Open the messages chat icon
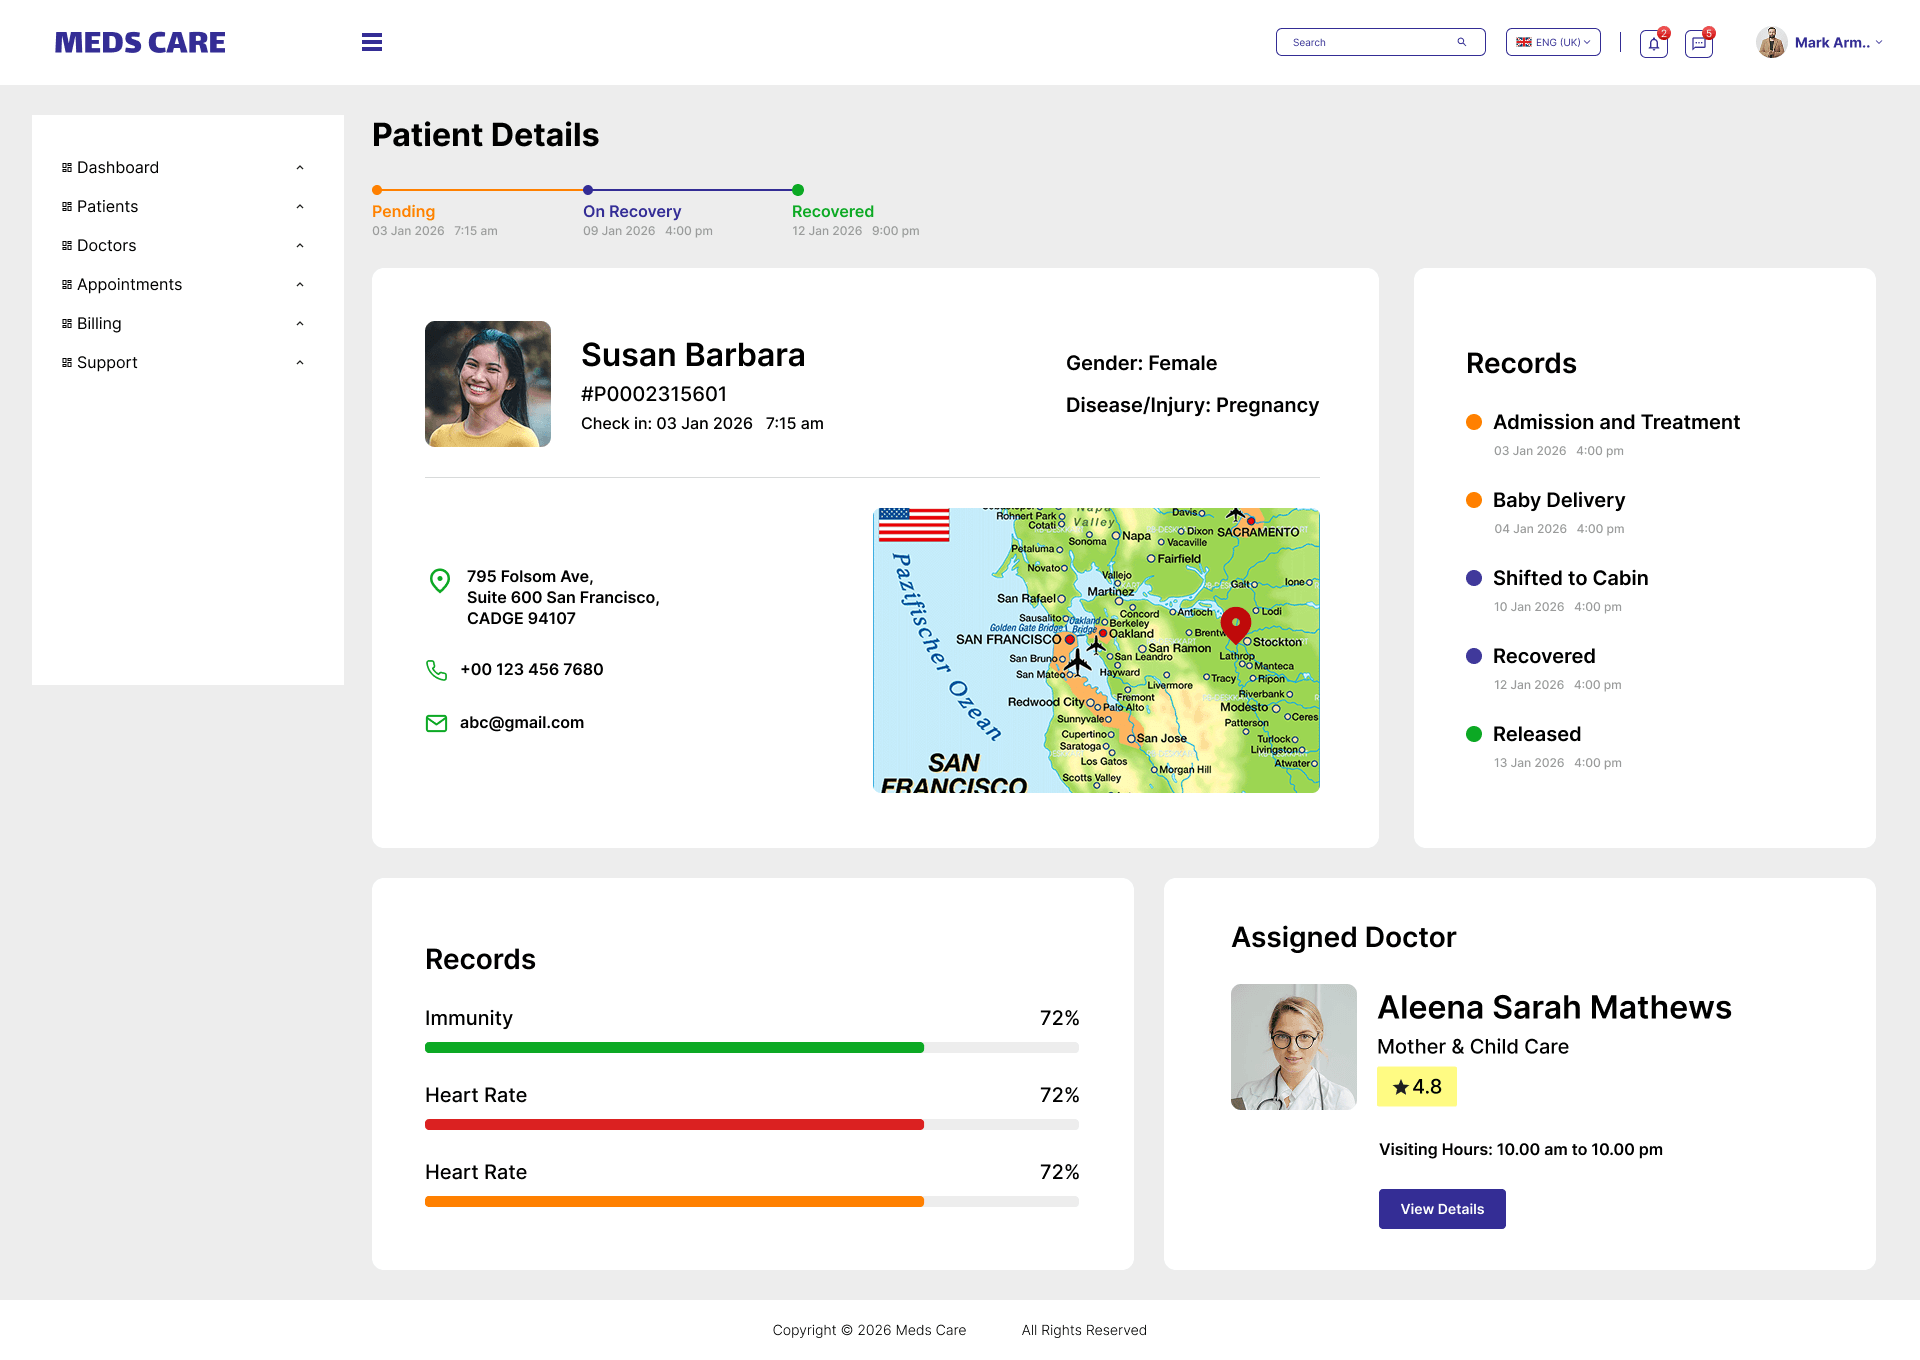This screenshot has width=1920, height=1360. pos(1698,43)
